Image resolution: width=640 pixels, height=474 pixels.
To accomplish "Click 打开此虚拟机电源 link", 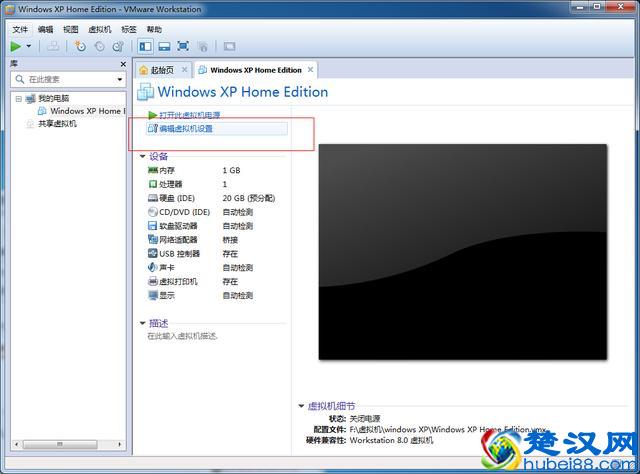I will (x=189, y=115).
